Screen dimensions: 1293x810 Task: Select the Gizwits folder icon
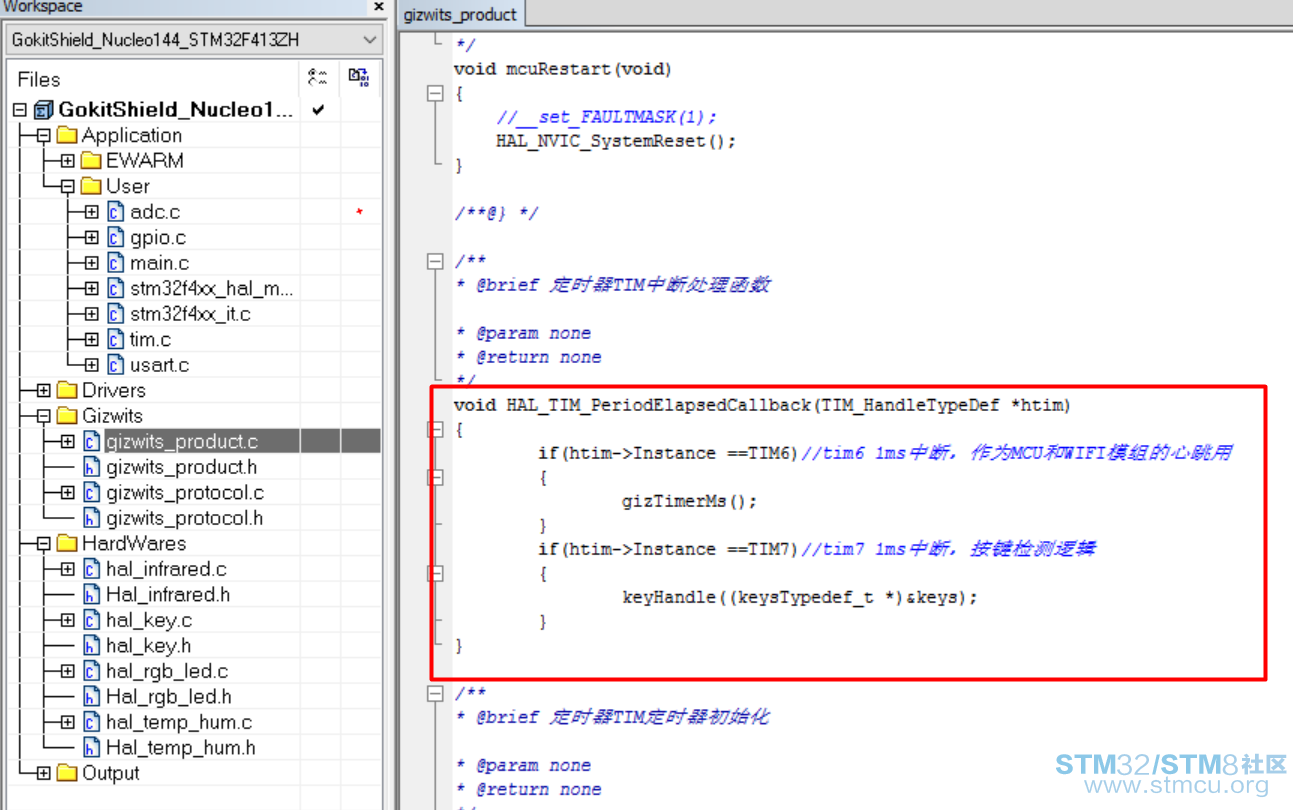(67, 416)
